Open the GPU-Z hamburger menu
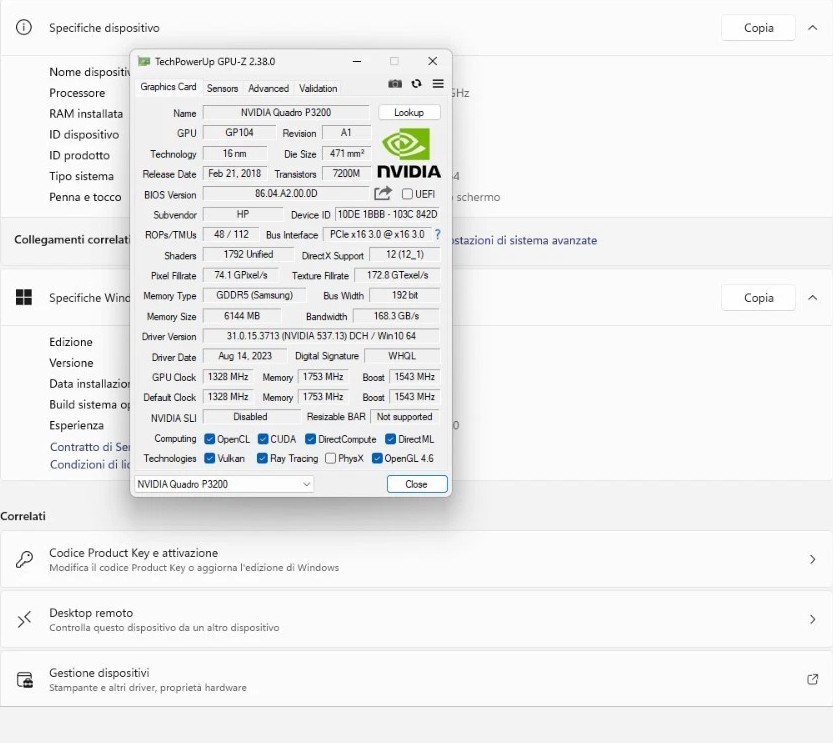The height and width of the screenshot is (743, 833). 438,83
